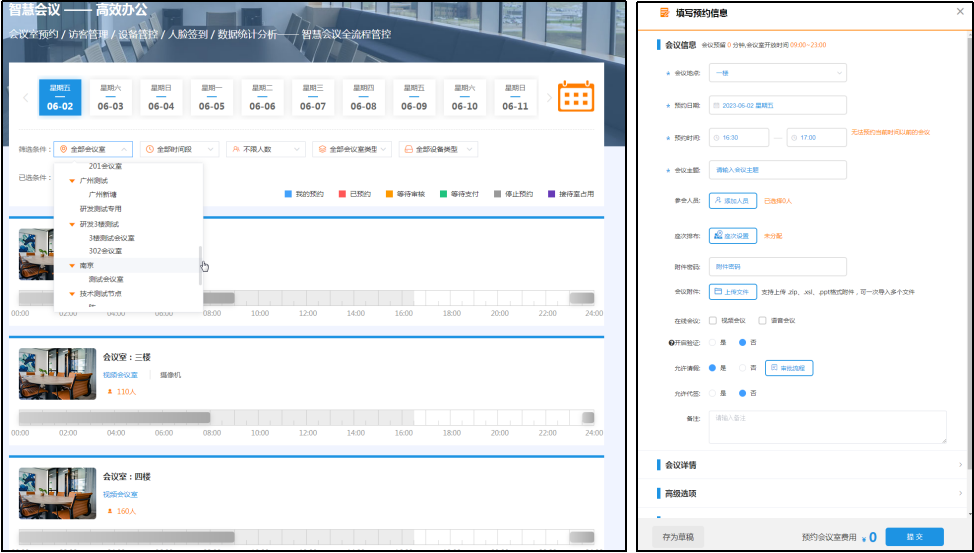Viewport: 974px width, 553px height.
Task: Open the 三楼 meeting room thumbnail
Action: coord(57,373)
